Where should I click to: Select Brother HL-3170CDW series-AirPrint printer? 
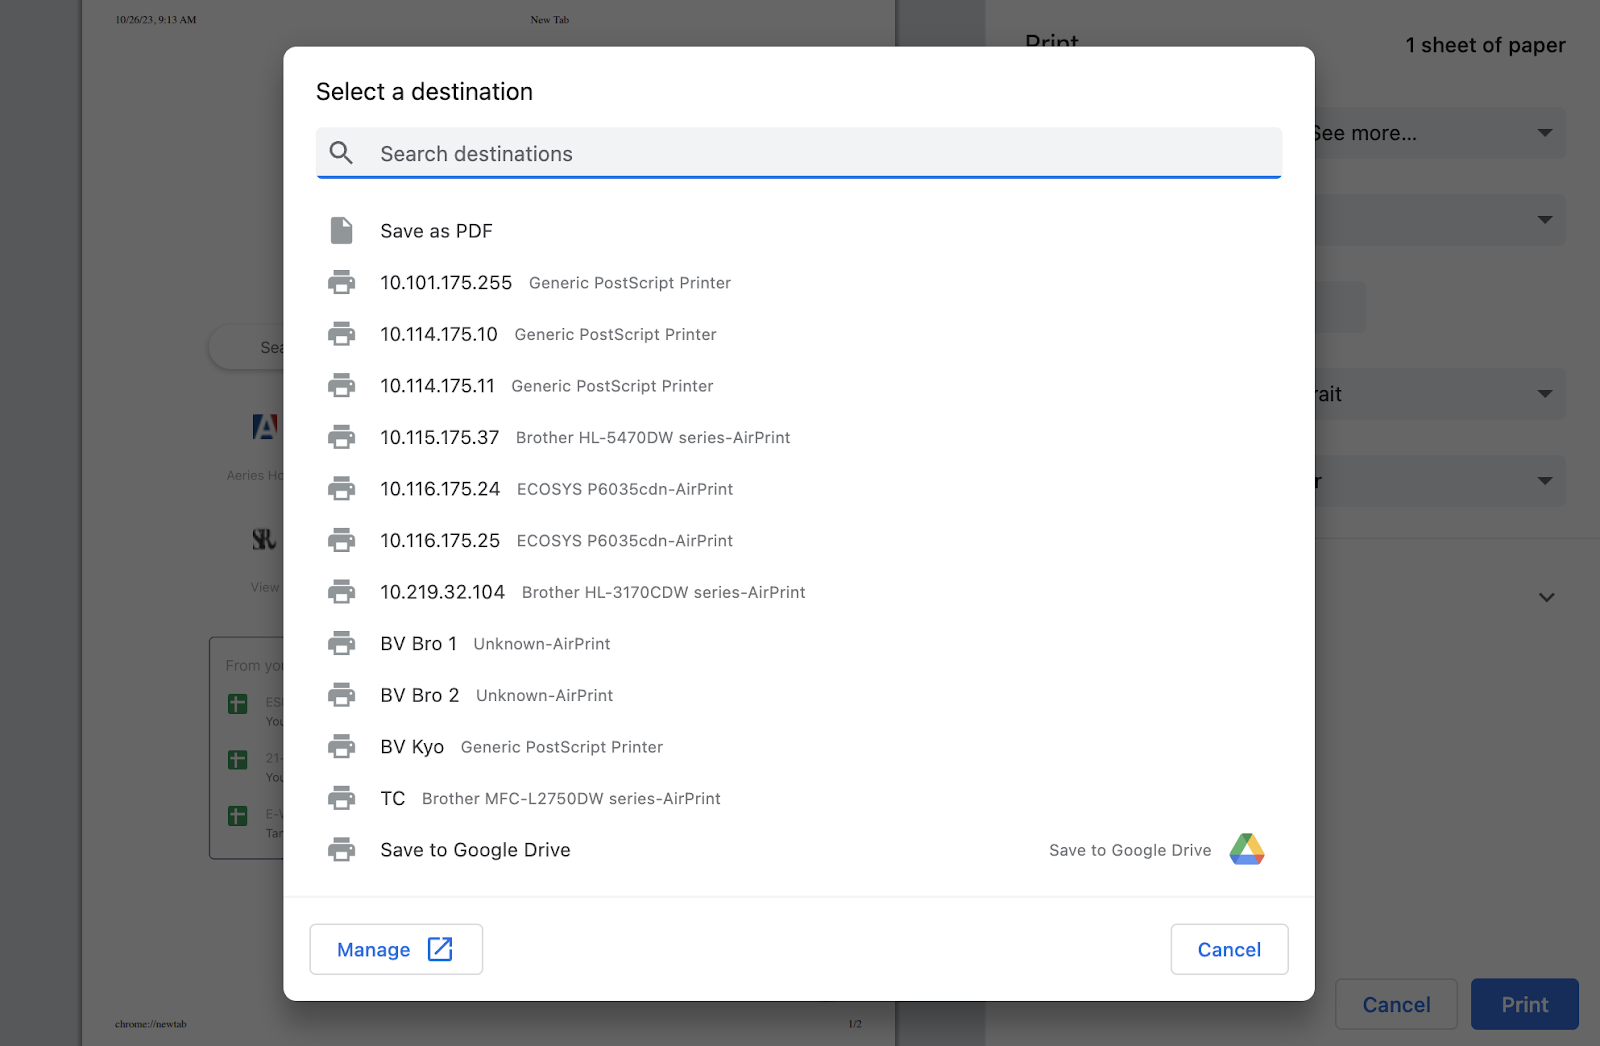point(799,592)
